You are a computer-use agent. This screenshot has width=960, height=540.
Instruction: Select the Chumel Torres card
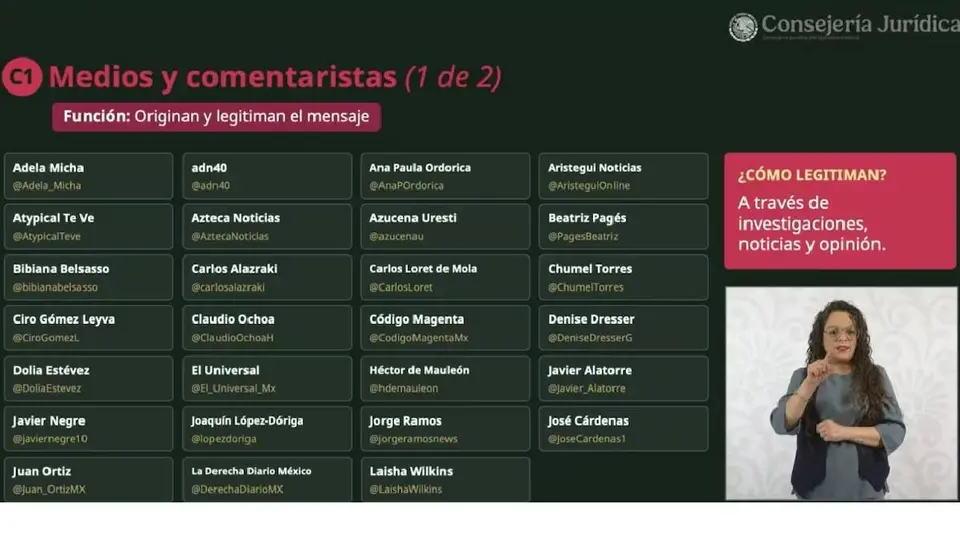click(x=623, y=277)
